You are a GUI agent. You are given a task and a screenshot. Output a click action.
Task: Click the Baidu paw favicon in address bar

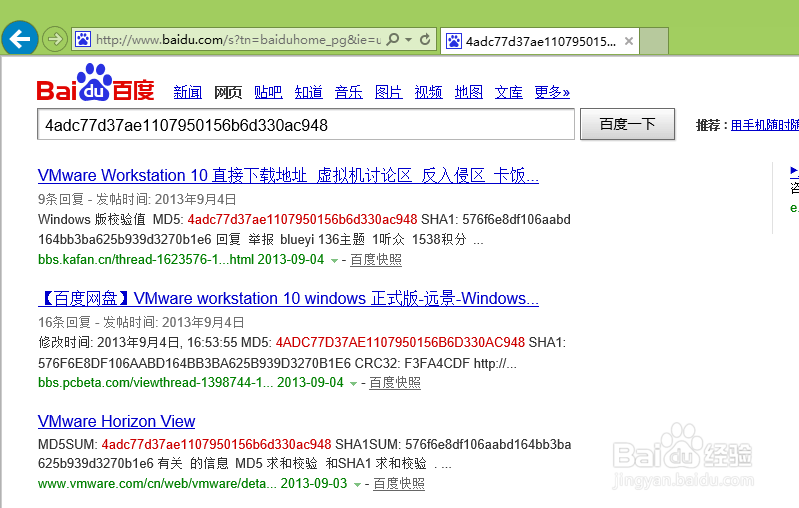click(x=83, y=39)
